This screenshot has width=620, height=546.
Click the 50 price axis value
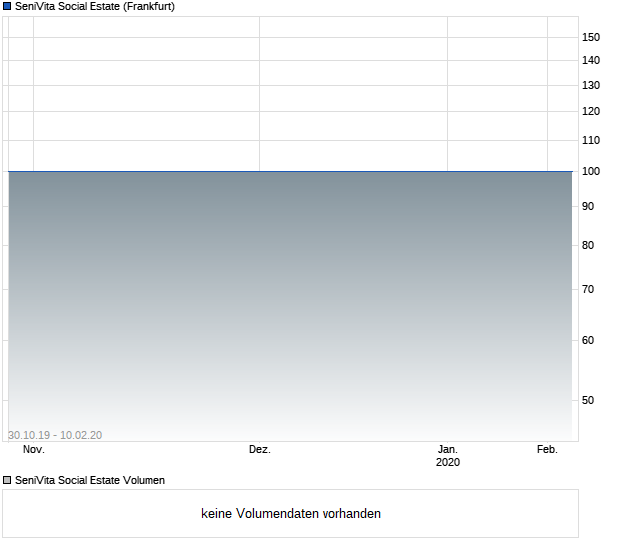pyautogui.click(x=588, y=400)
